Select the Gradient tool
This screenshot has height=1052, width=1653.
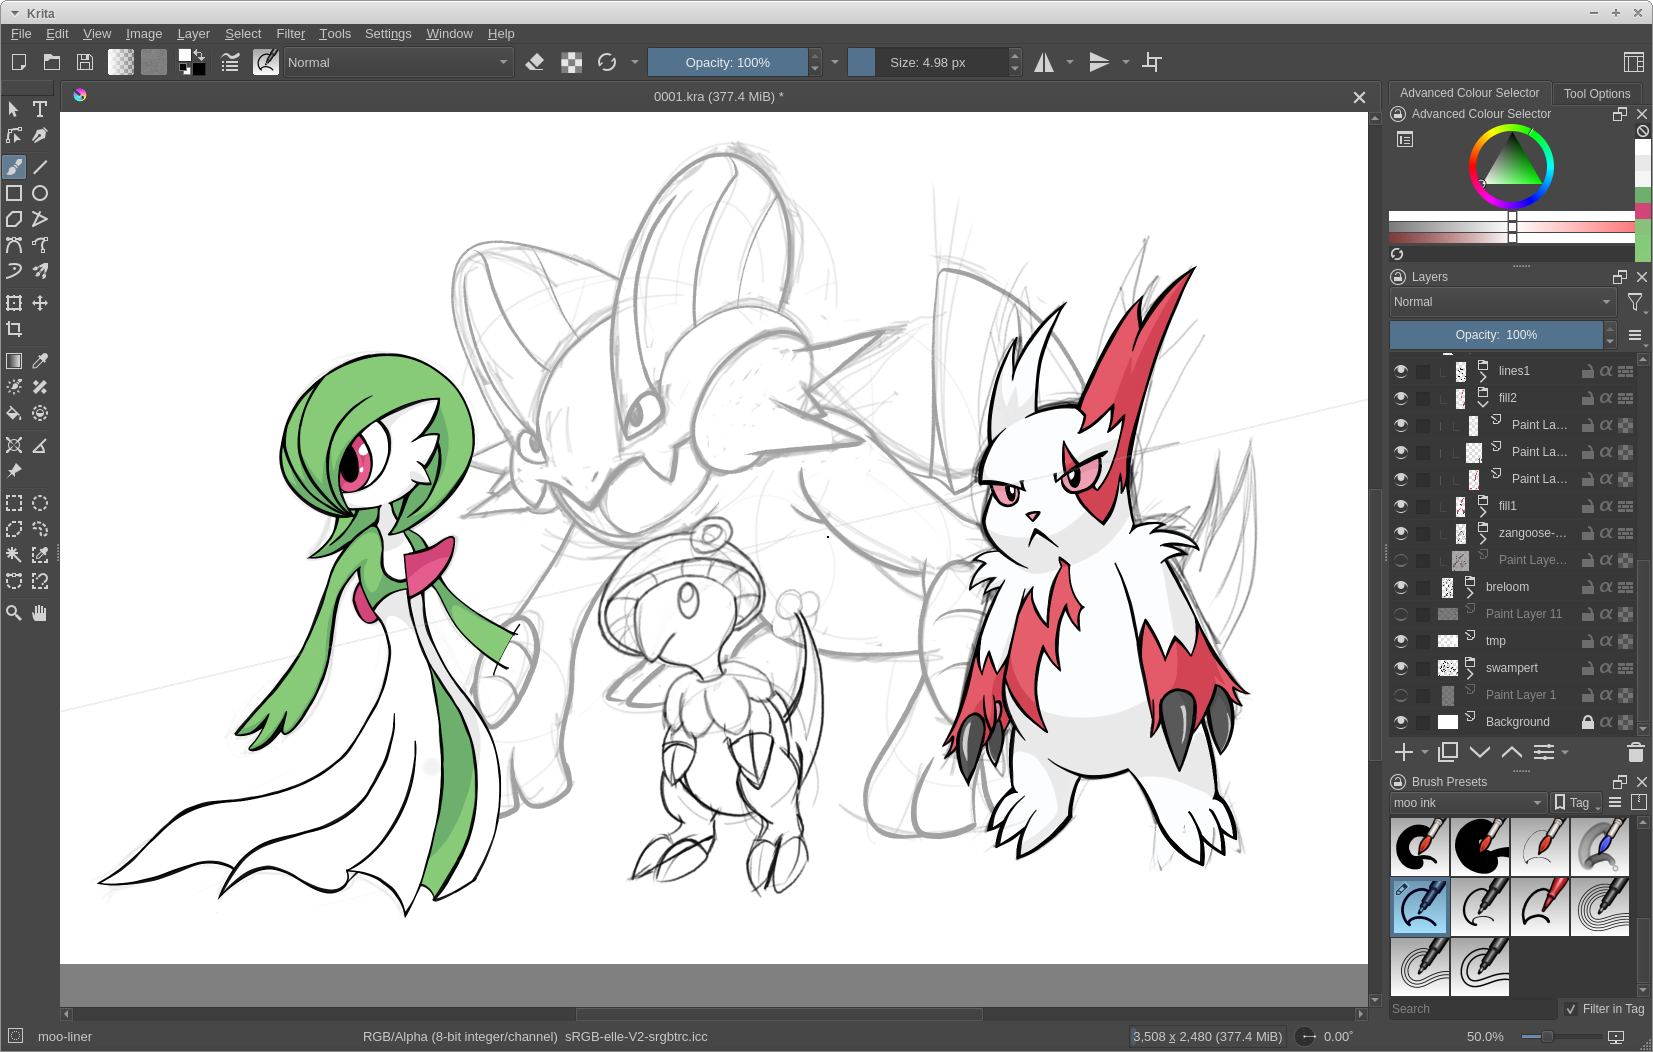coord(14,361)
